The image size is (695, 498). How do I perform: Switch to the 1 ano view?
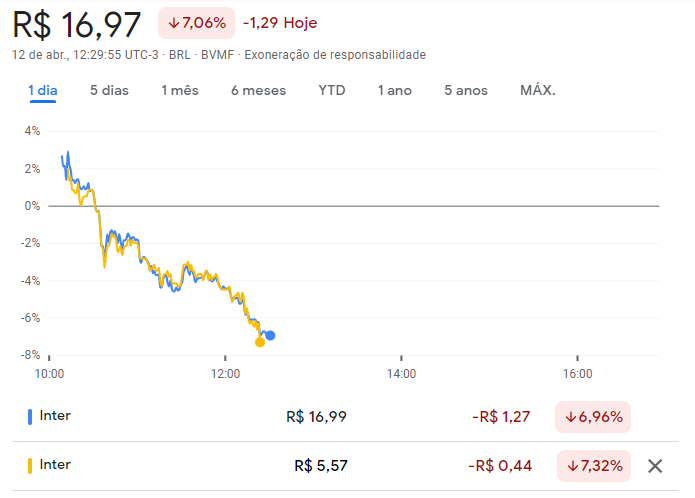tap(394, 90)
